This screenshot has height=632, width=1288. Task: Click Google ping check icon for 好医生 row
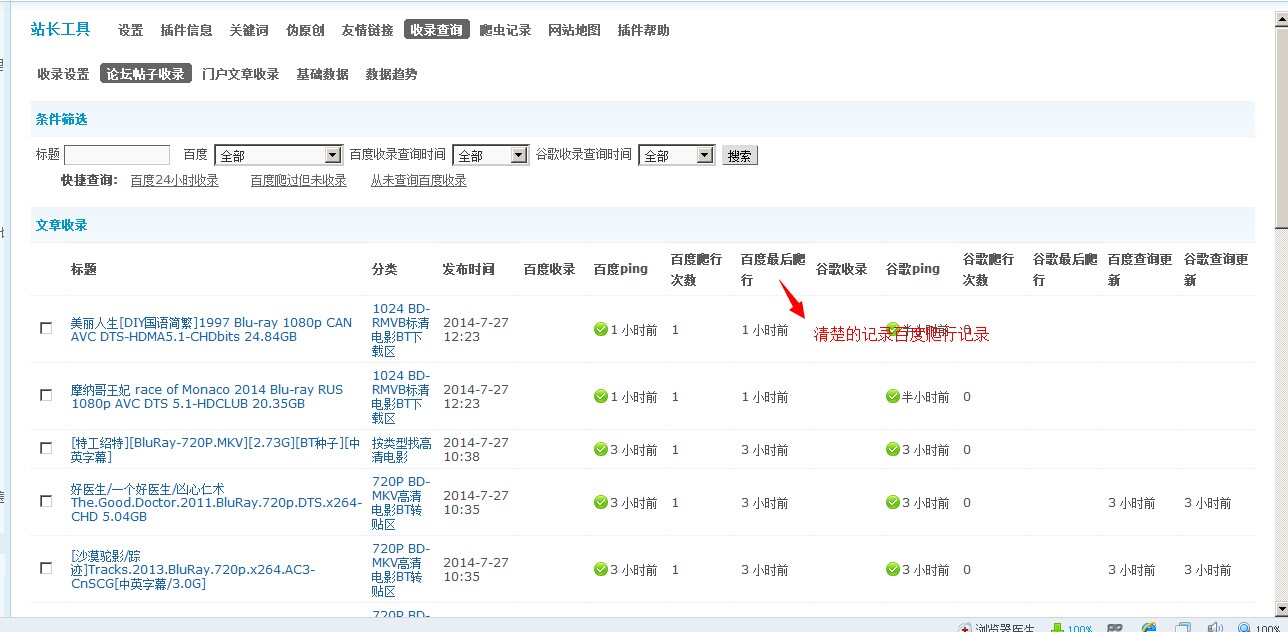892,502
